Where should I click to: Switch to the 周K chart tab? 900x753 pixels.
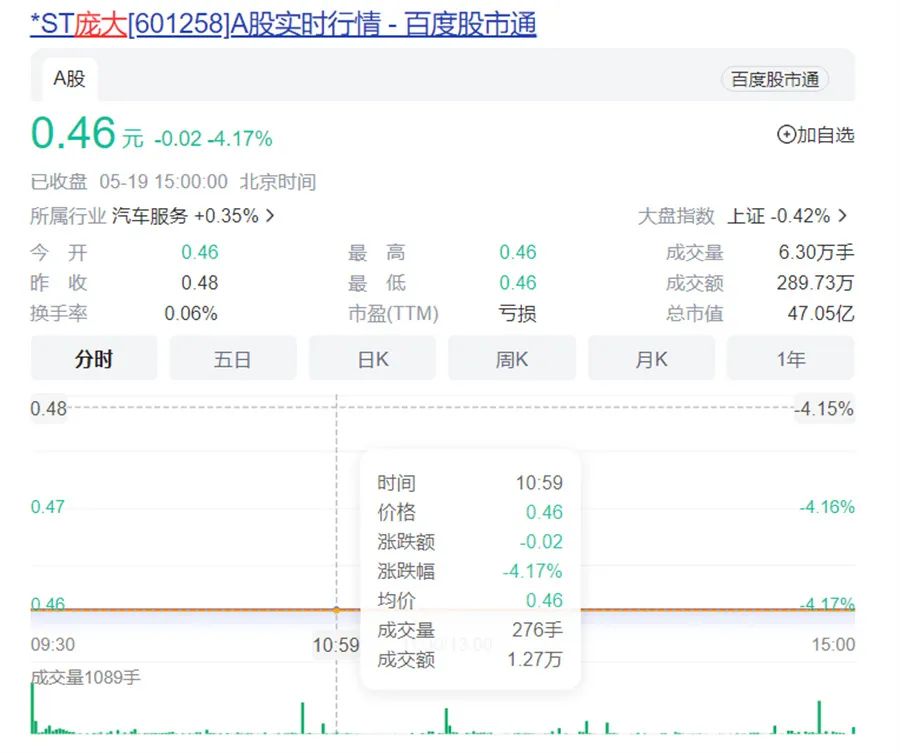click(x=511, y=359)
